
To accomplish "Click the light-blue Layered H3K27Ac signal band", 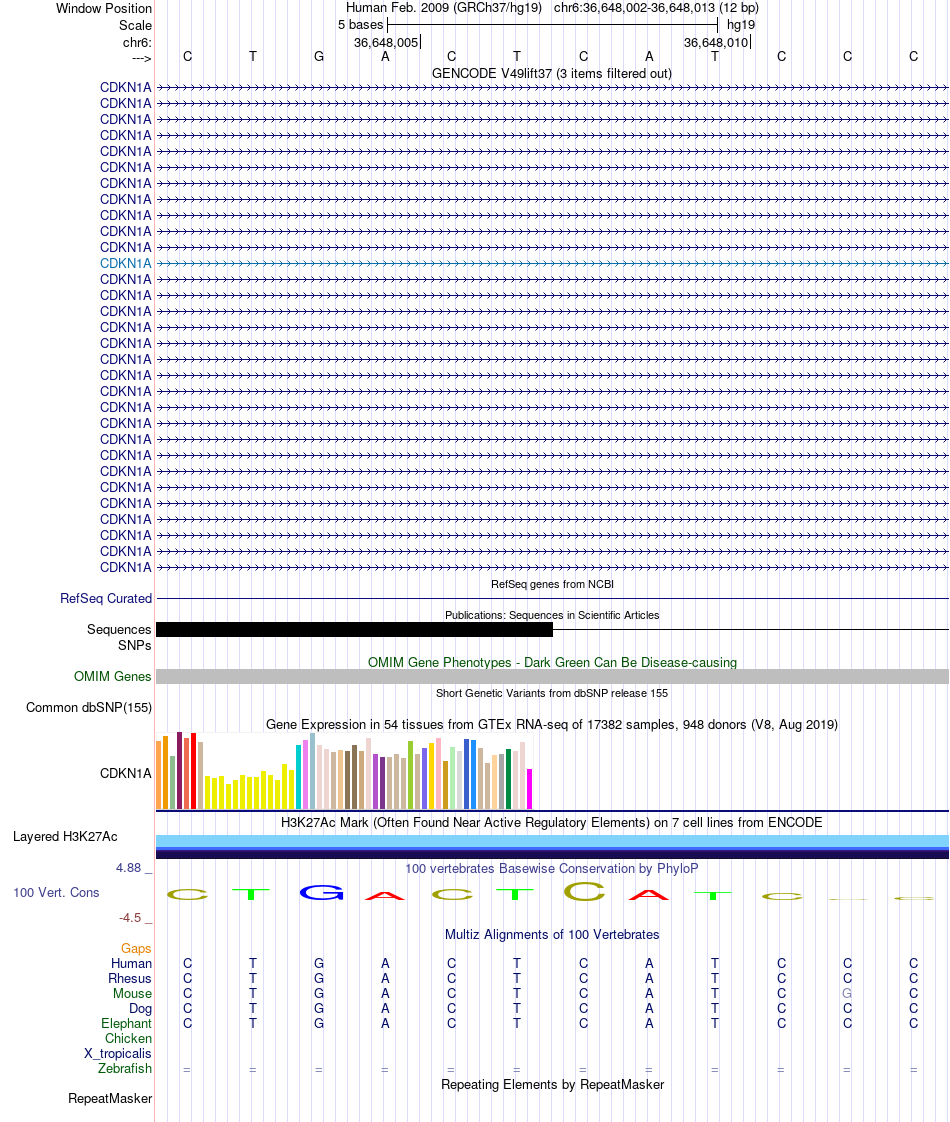I will pyautogui.click(x=552, y=841).
